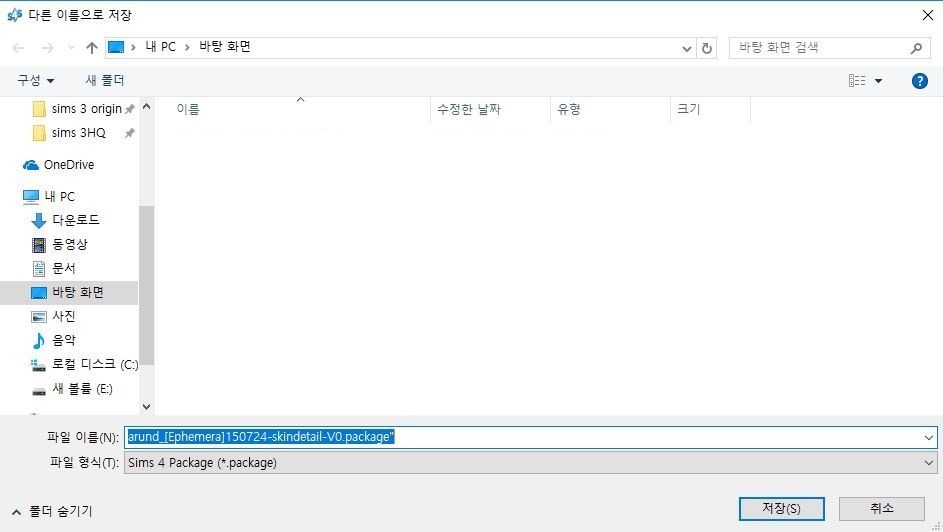Open 새 볼륨 (E:) drive

tap(72, 389)
